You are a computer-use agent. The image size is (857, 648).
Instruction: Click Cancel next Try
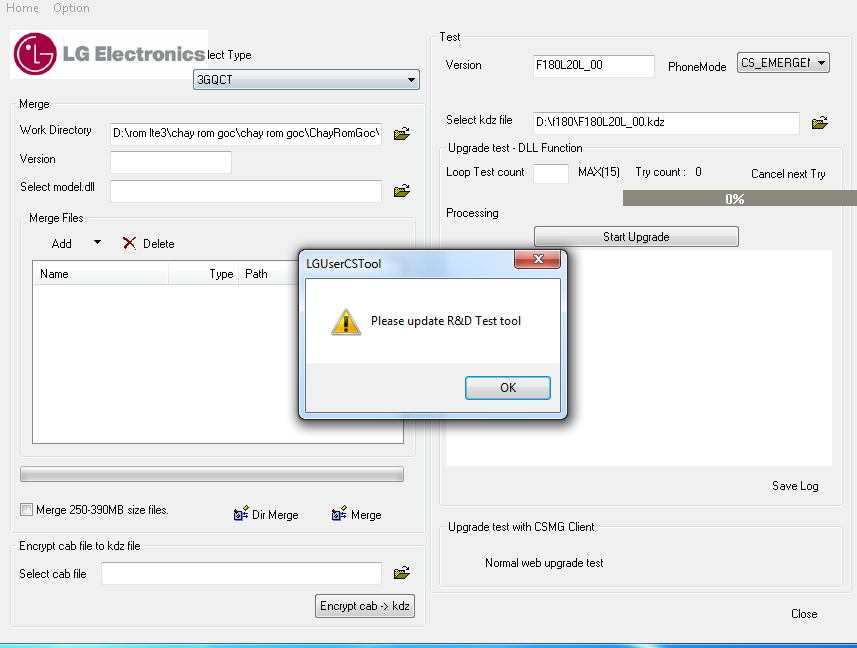click(788, 174)
